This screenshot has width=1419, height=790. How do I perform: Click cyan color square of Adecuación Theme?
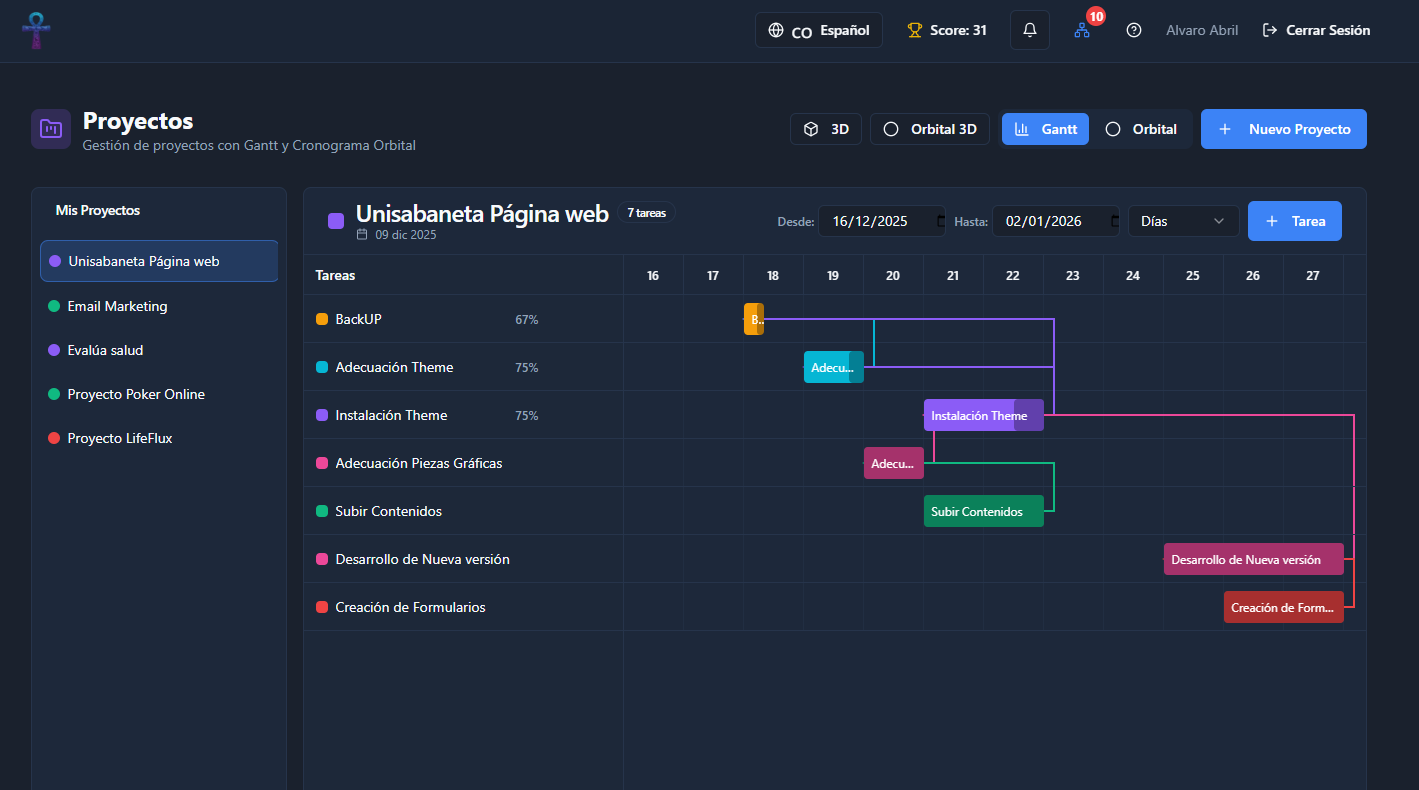point(322,367)
